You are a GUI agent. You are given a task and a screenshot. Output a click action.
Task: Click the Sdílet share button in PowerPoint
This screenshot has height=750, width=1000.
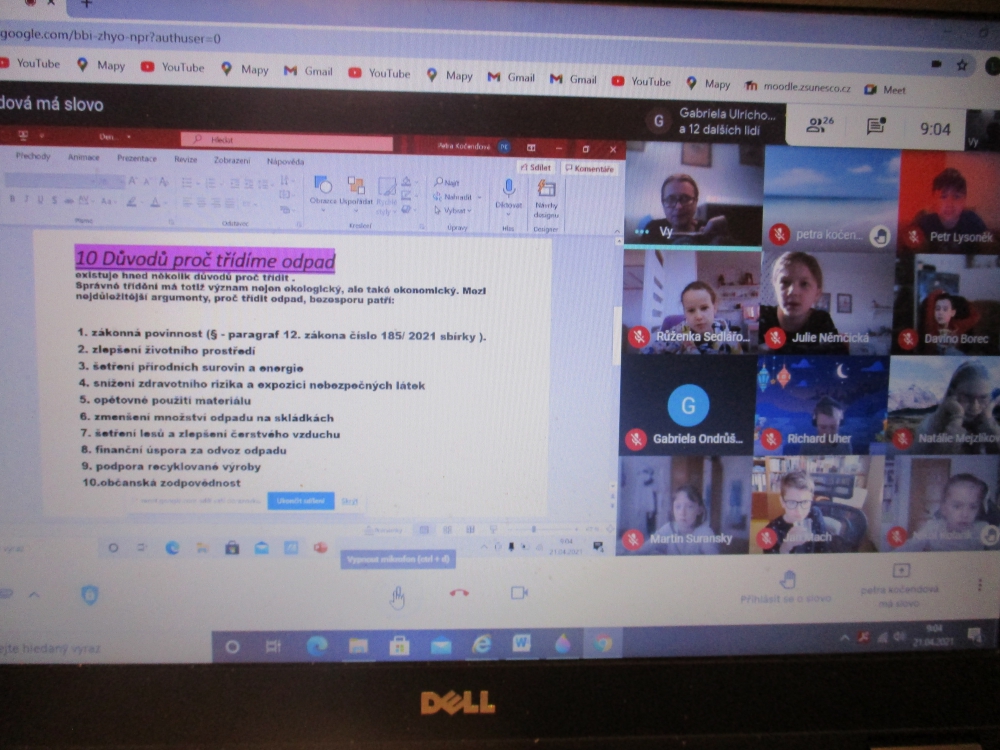[536, 167]
